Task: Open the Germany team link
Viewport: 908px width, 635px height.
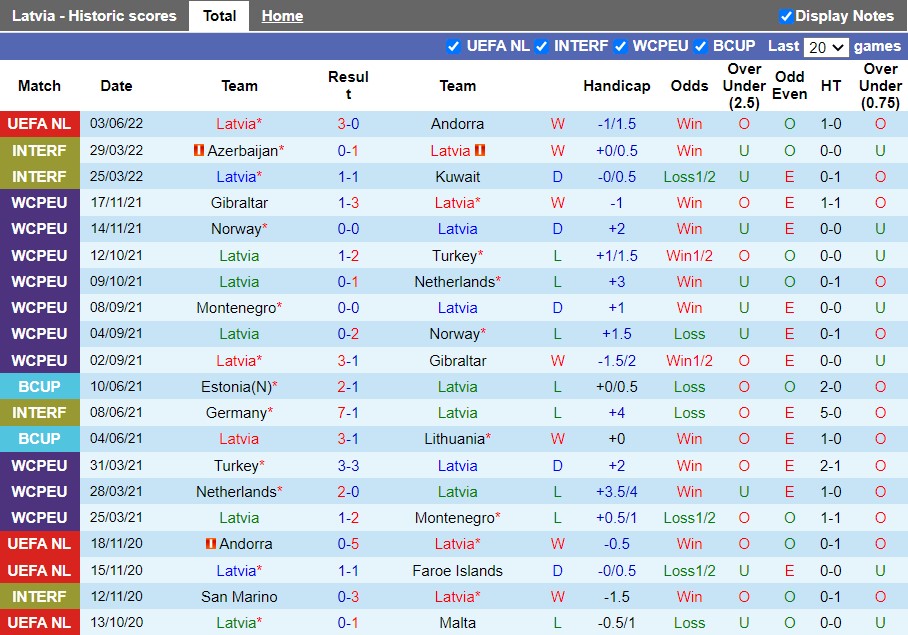Action: (x=236, y=413)
